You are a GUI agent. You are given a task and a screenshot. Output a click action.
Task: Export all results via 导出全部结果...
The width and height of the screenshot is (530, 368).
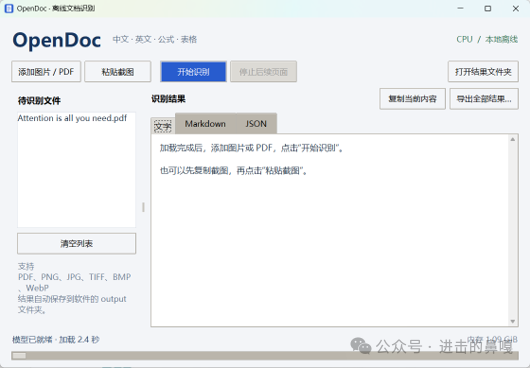pos(484,99)
